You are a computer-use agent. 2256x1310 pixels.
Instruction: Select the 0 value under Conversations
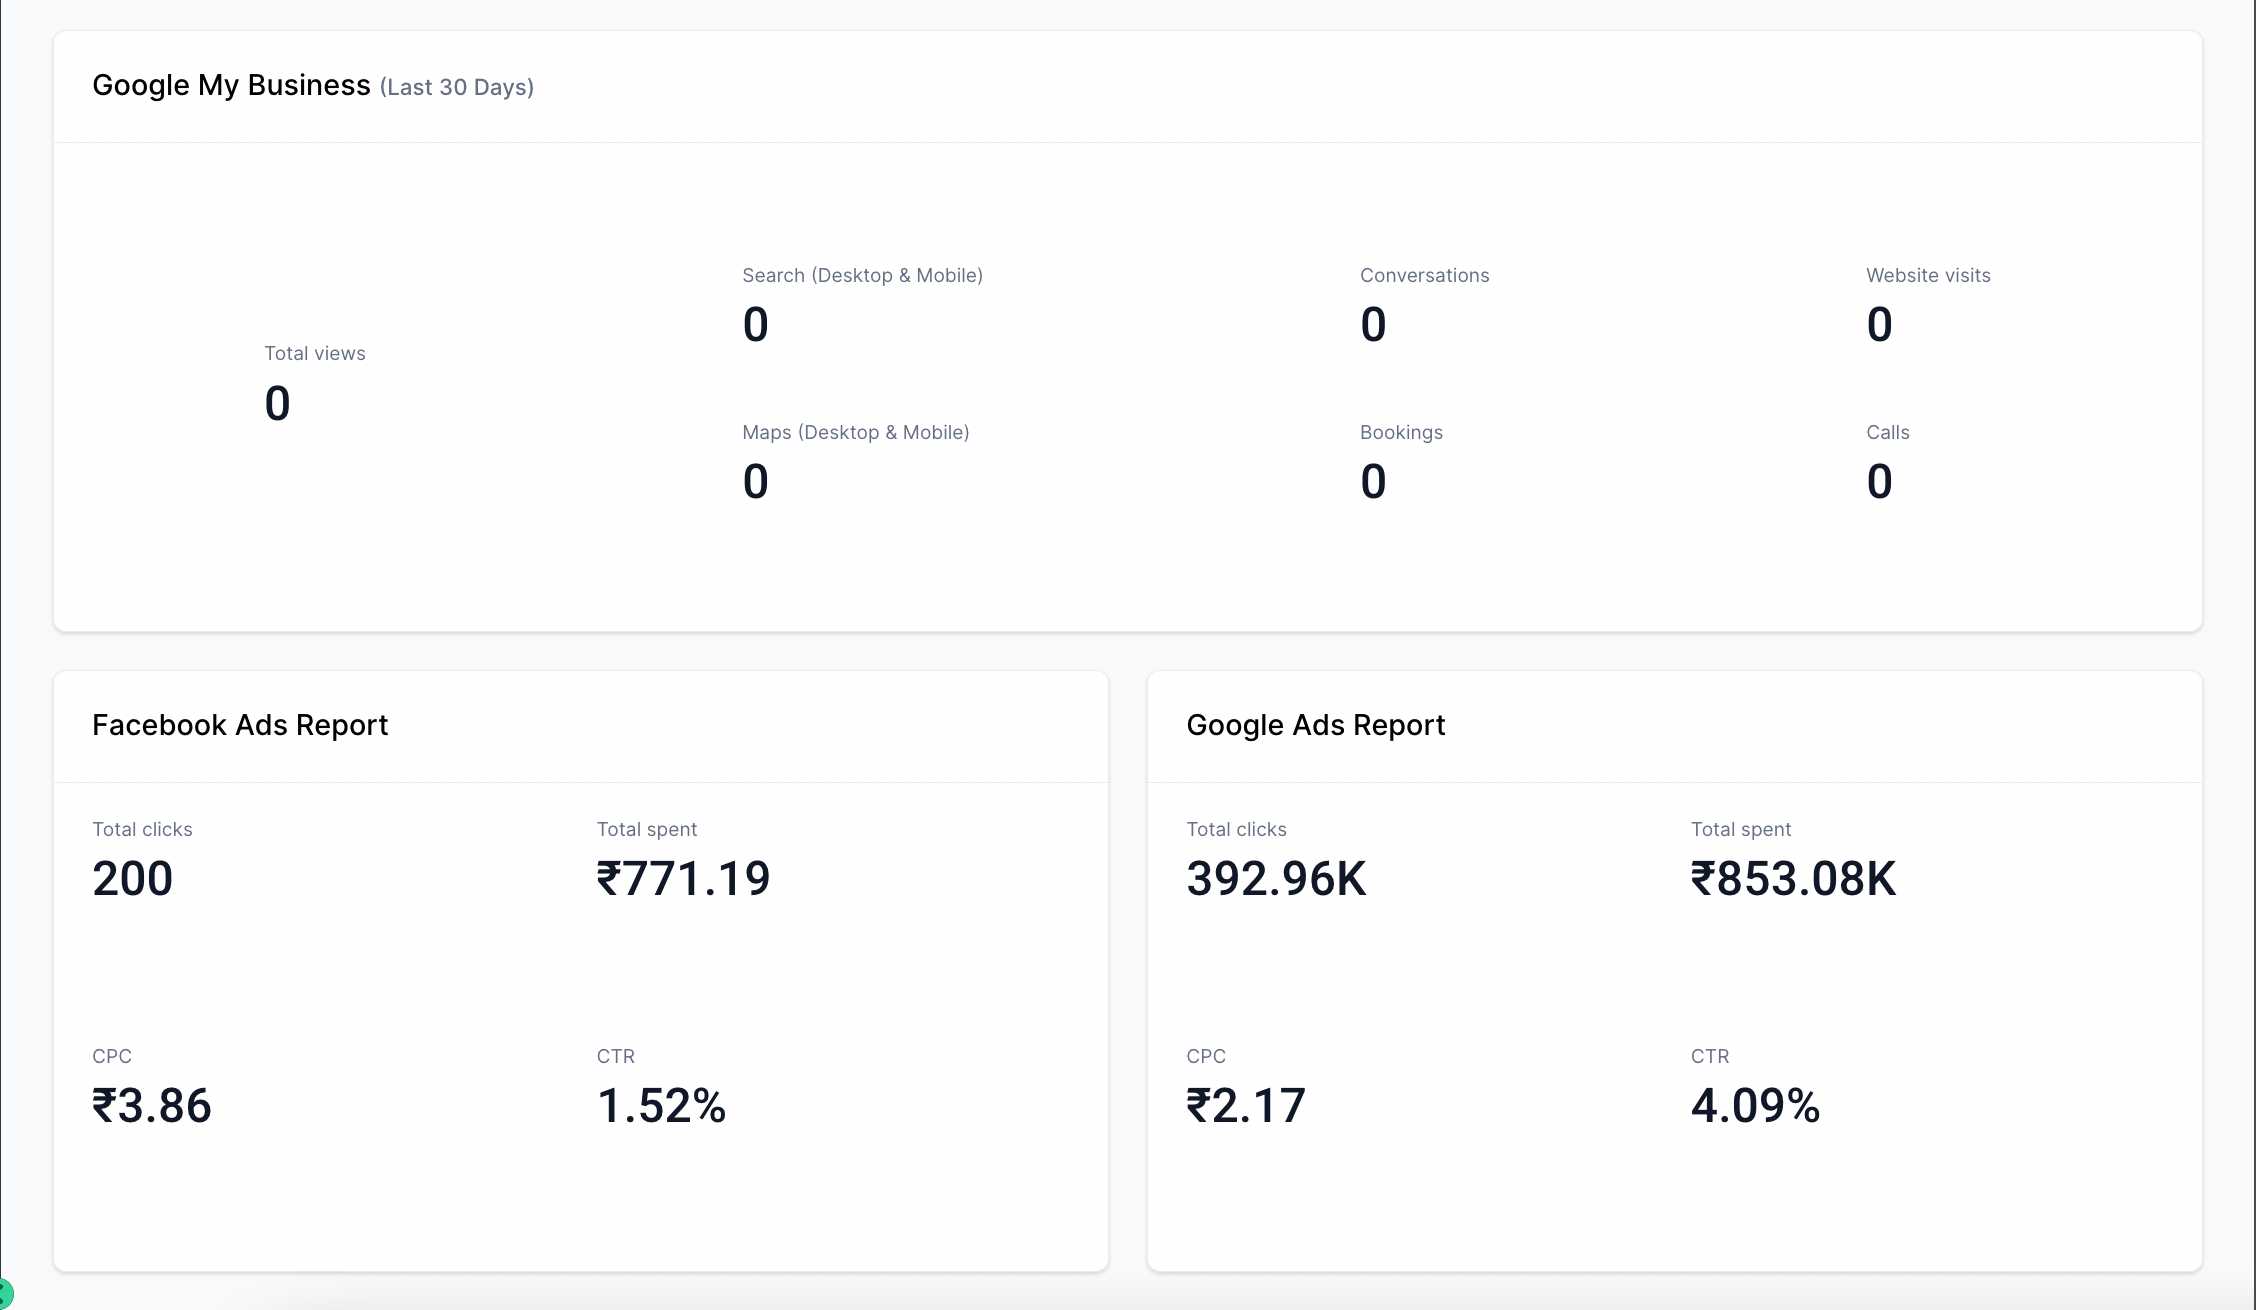[1373, 325]
